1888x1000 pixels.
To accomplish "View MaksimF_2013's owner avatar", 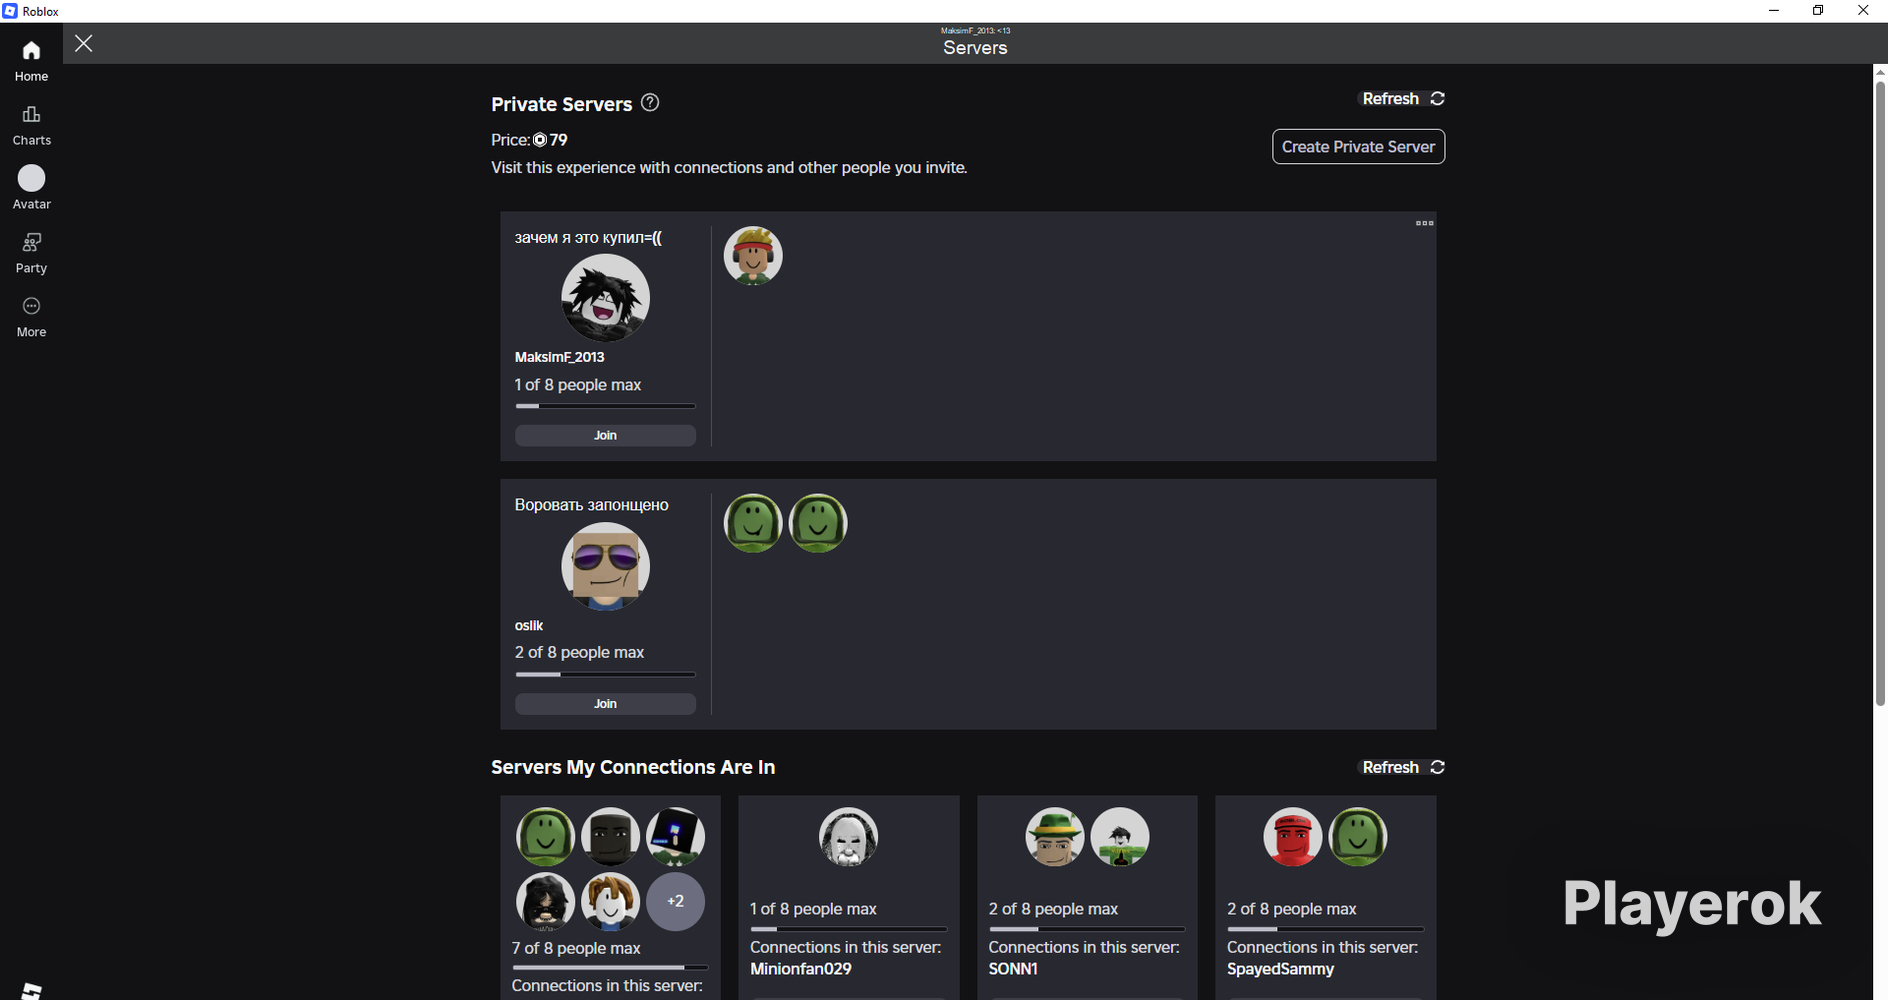I will tap(605, 298).
